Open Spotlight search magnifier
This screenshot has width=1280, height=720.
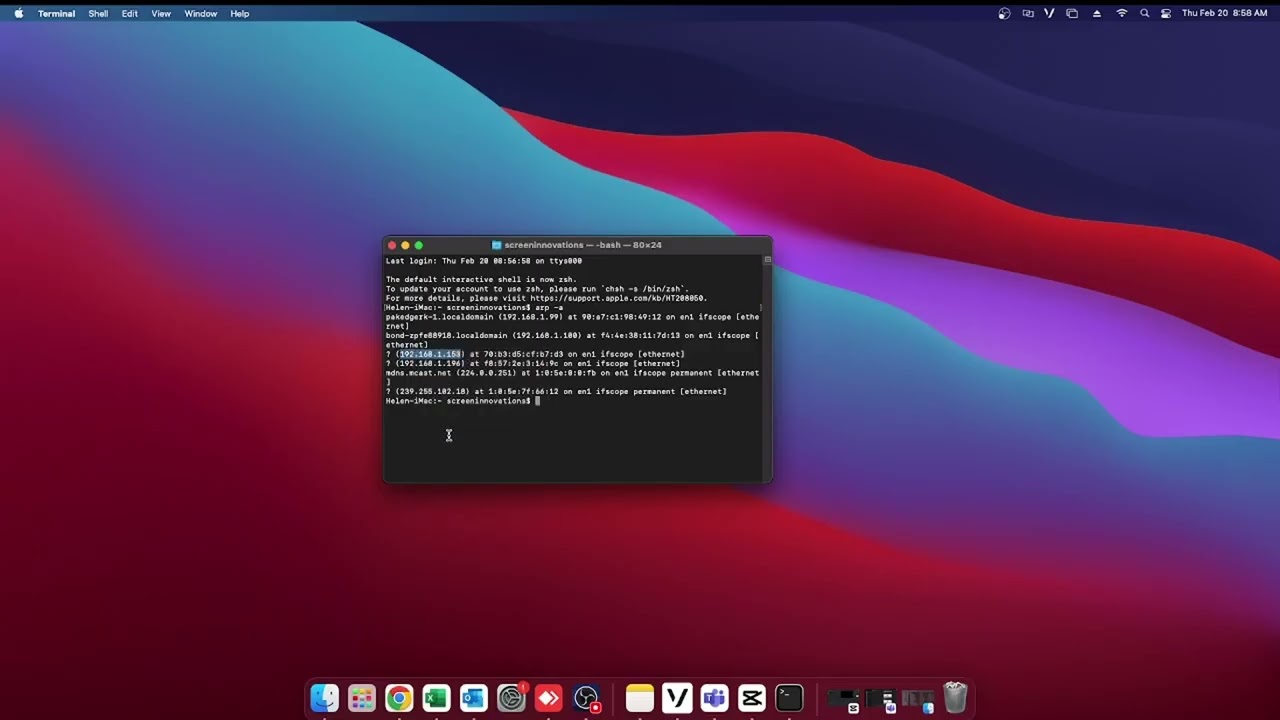tap(1145, 13)
